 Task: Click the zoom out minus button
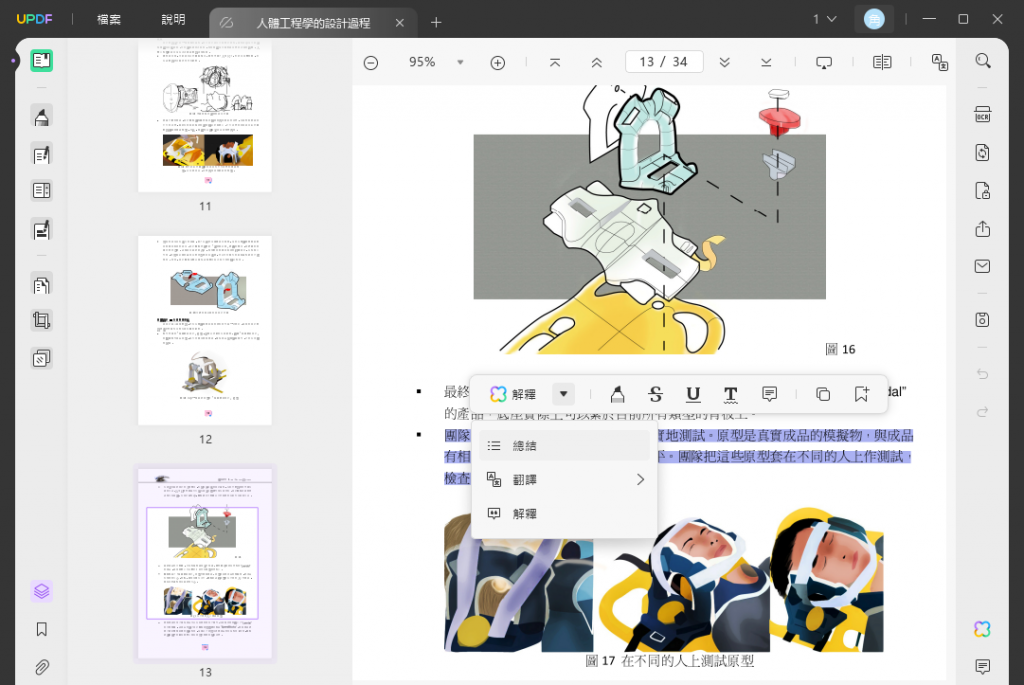pos(371,63)
